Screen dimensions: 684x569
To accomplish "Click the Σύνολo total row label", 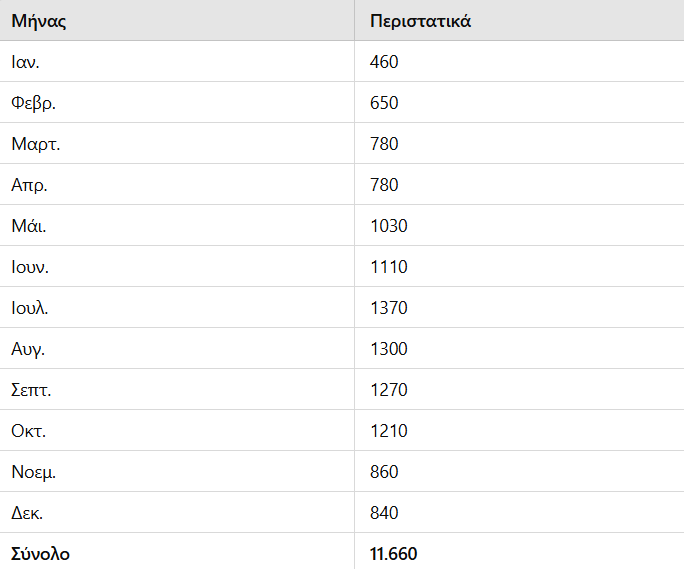I will tap(40, 554).
